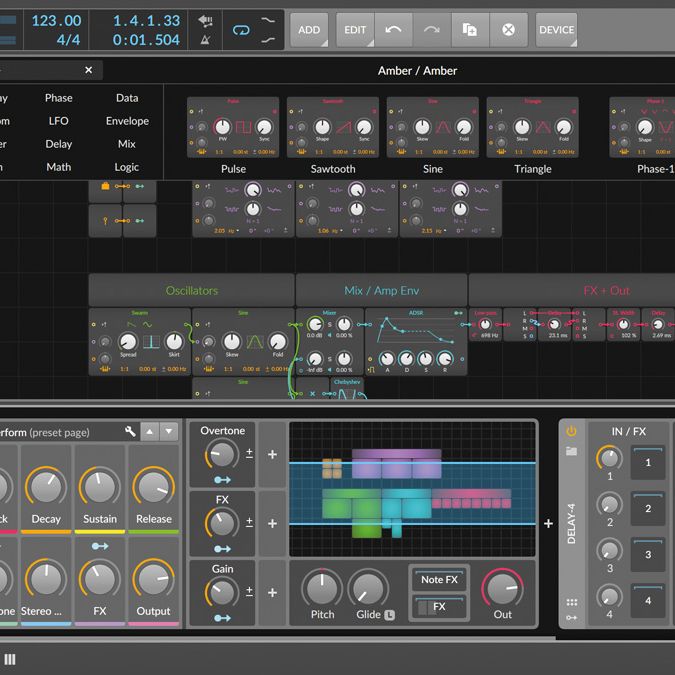This screenshot has width=675, height=675.
Task: Show Delay-4 modulators arrow icon
Action: pos(571,618)
